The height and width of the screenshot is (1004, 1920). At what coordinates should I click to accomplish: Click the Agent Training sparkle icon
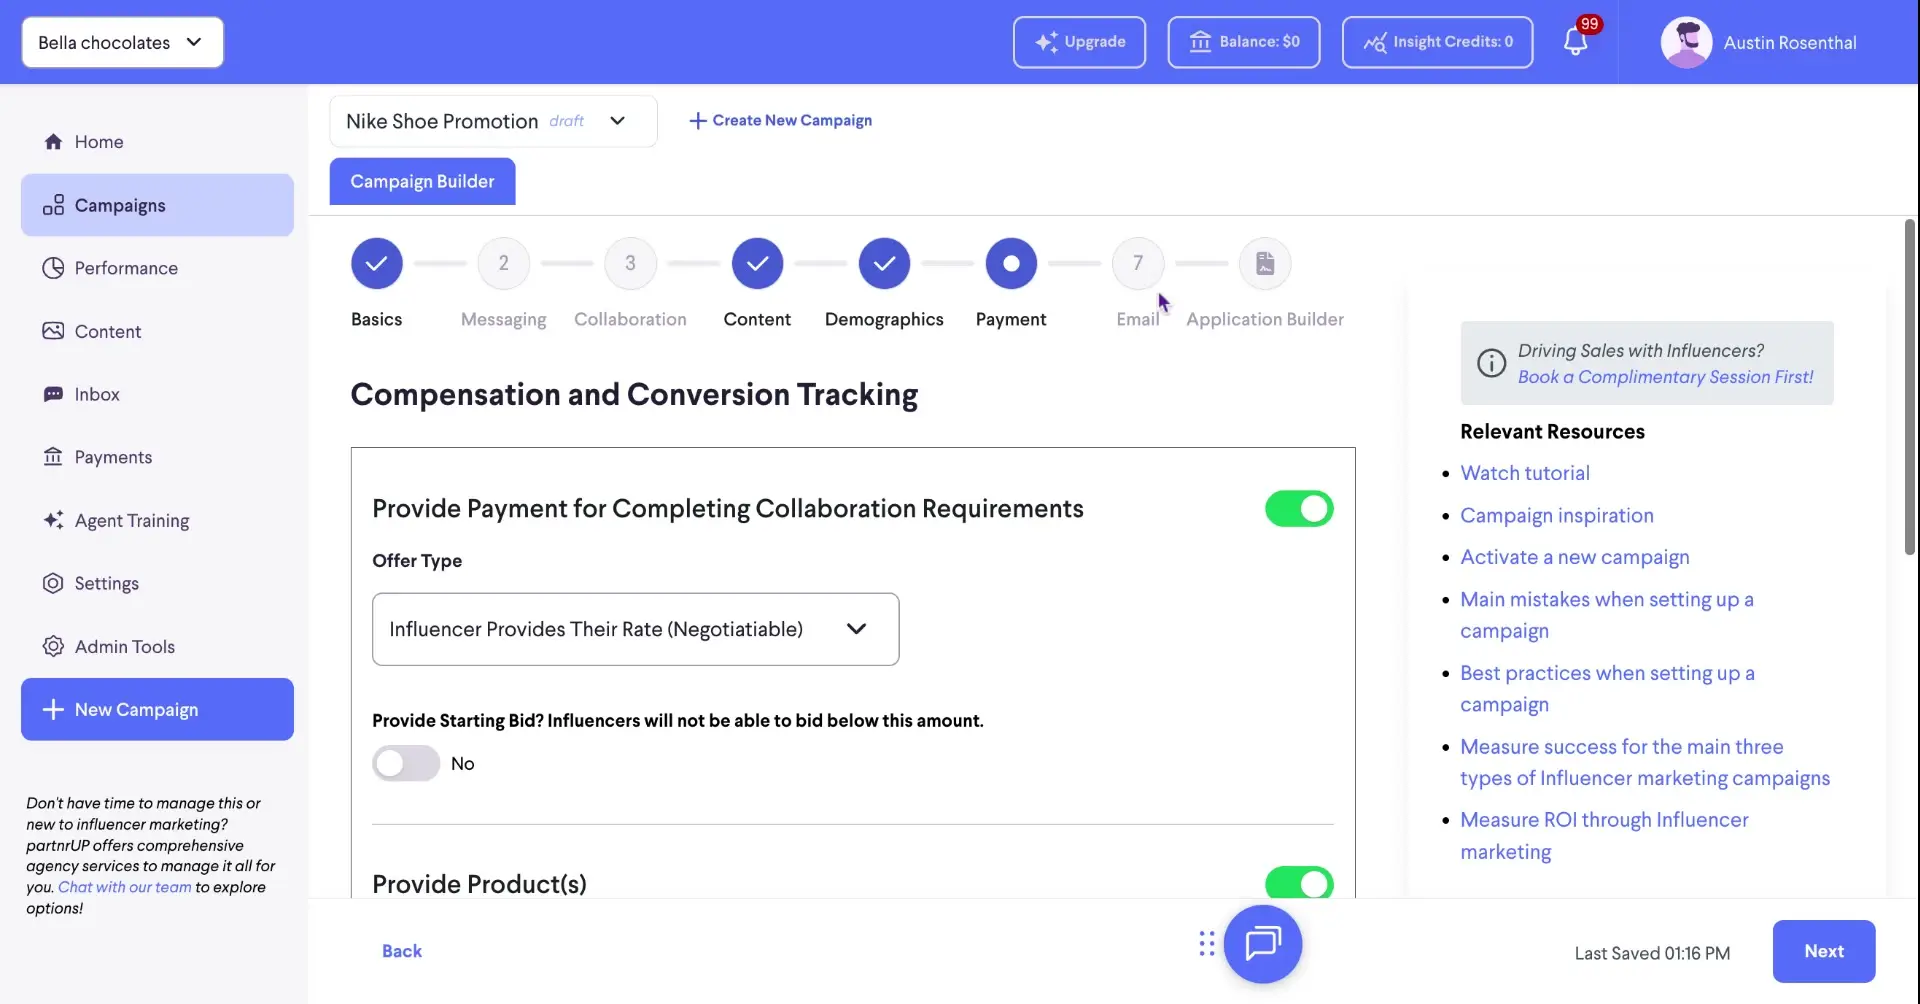coord(53,520)
